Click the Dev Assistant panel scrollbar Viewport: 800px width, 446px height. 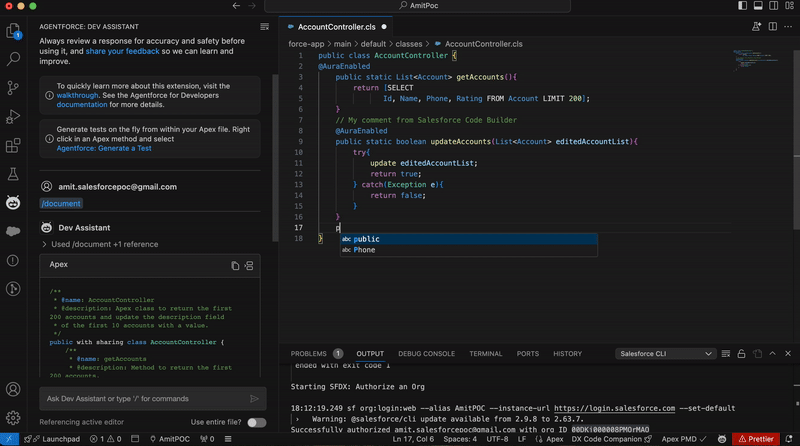tap(276, 158)
